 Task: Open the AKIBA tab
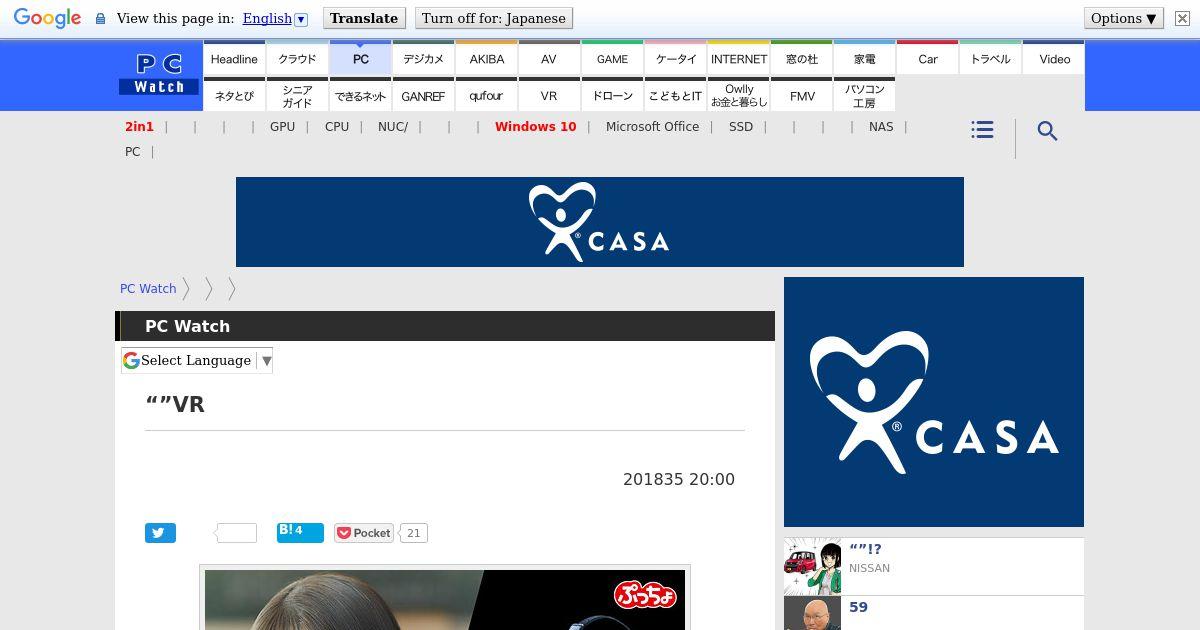(486, 59)
